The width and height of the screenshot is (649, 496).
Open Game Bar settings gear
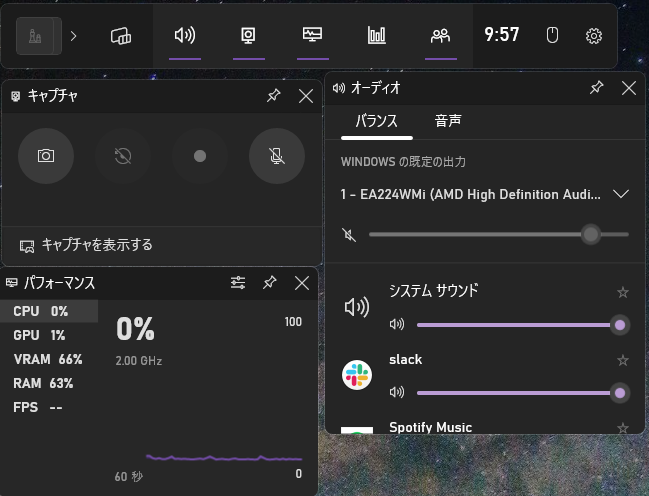594,36
